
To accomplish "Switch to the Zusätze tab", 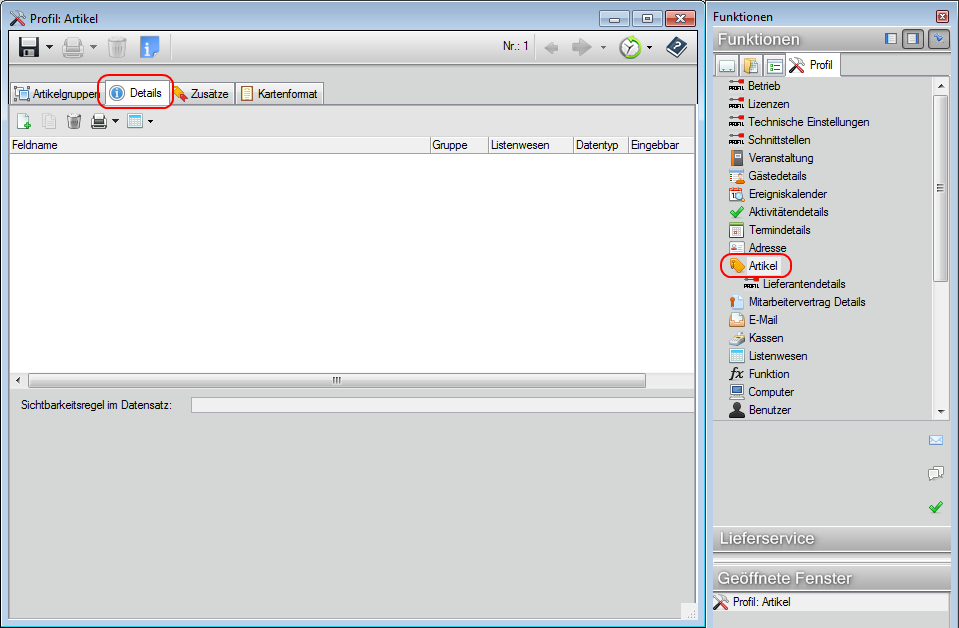I will (x=201, y=94).
